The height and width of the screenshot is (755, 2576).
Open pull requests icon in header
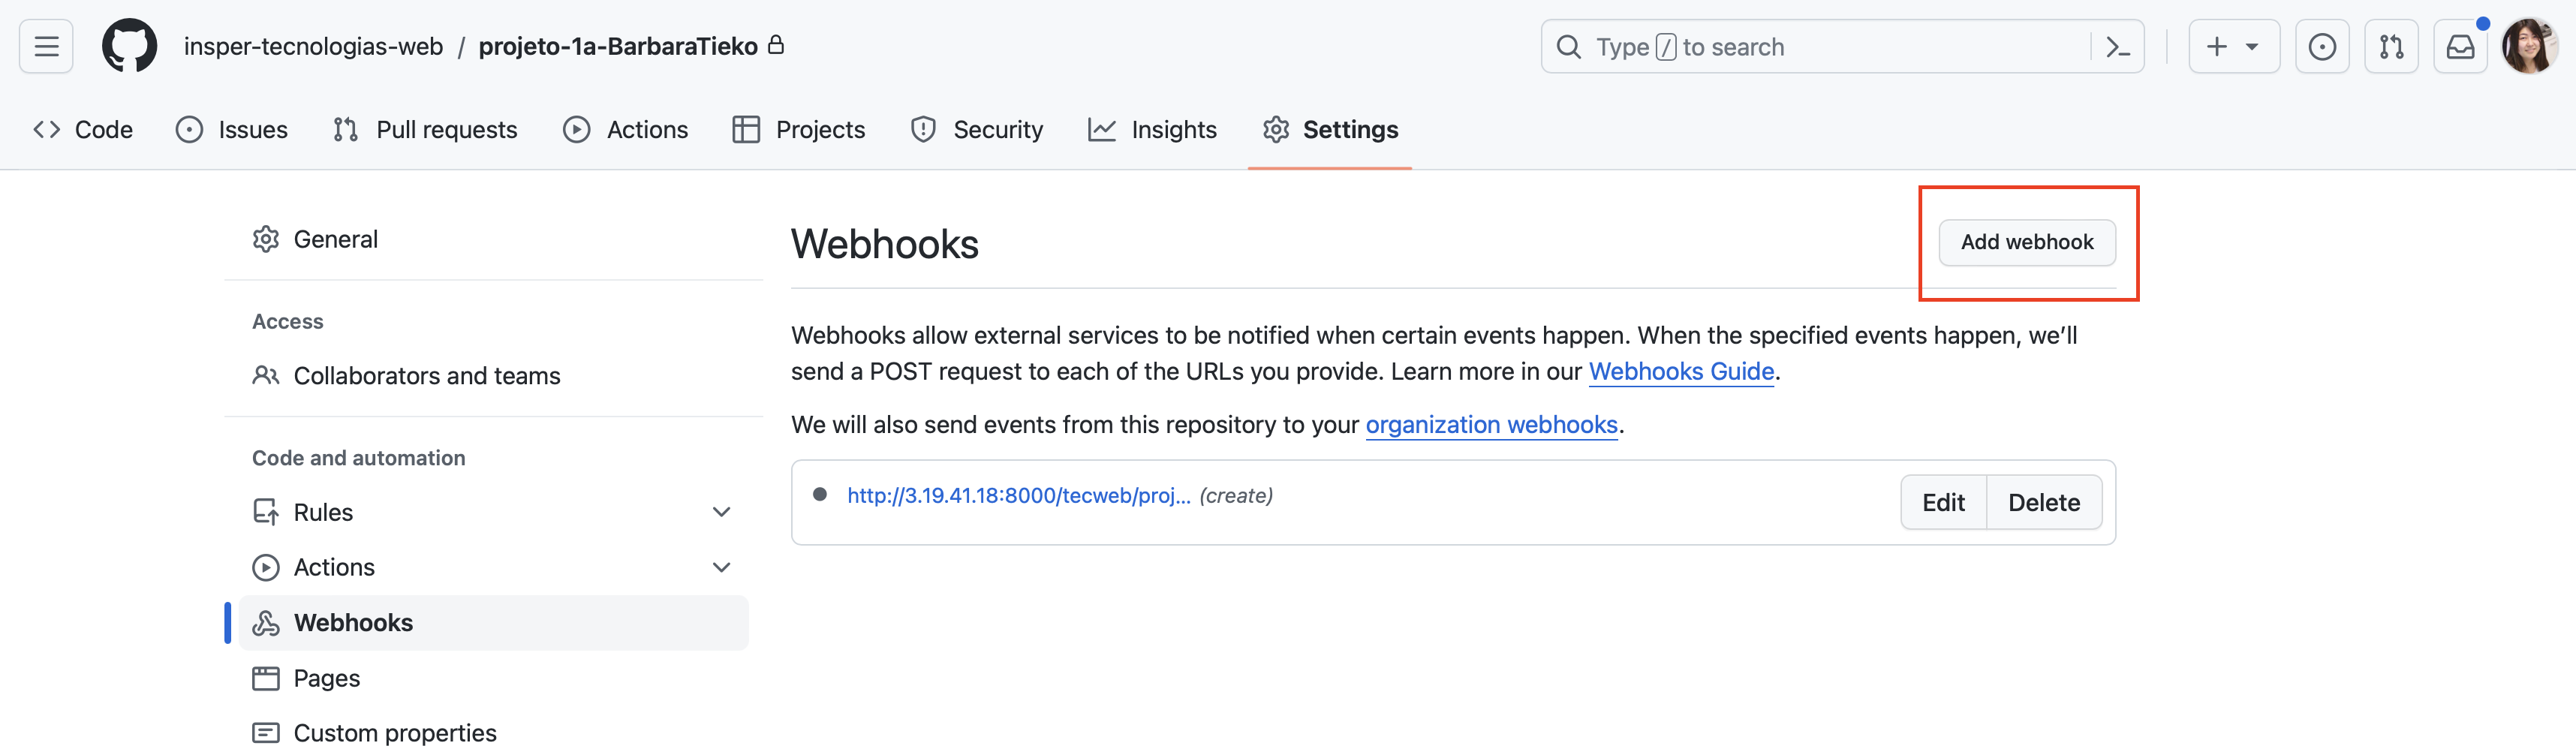tap(2391, 47)
